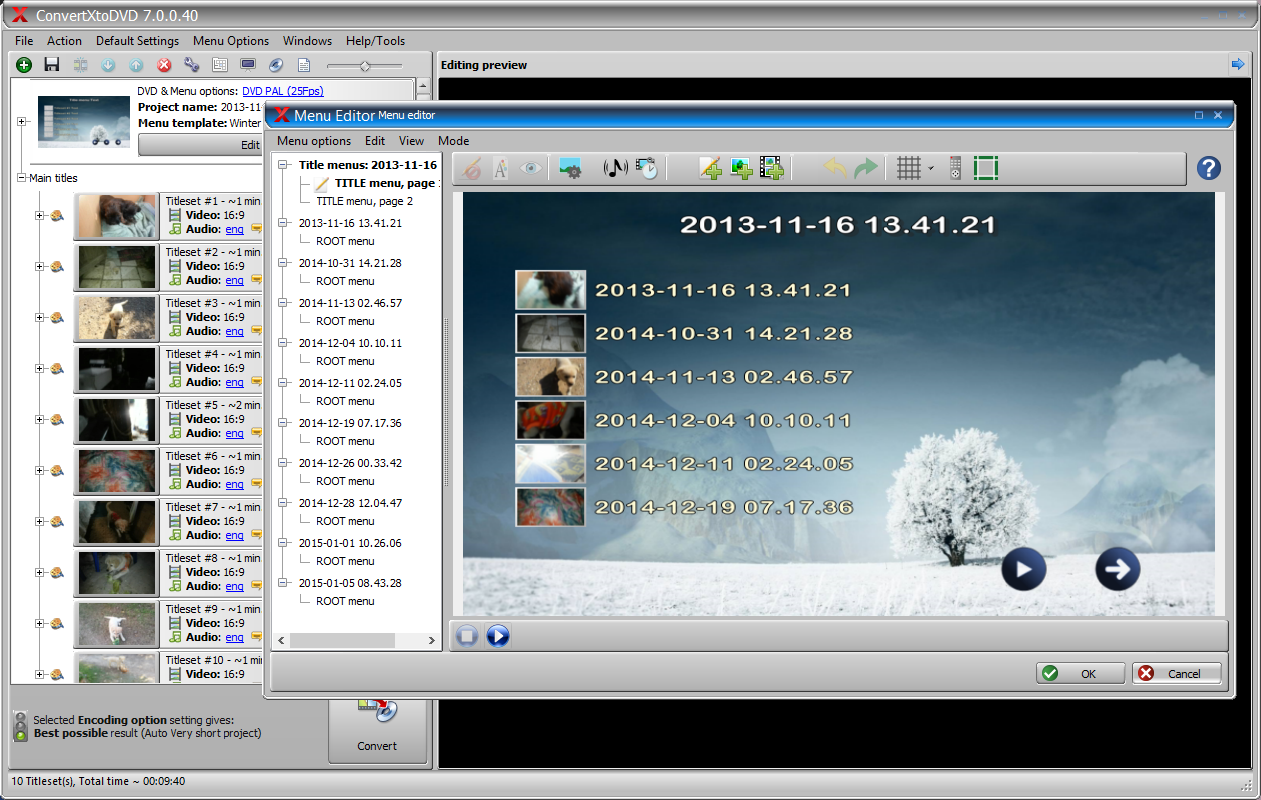Add image to menu (picture plus icon)

click(x=741, y=169)
